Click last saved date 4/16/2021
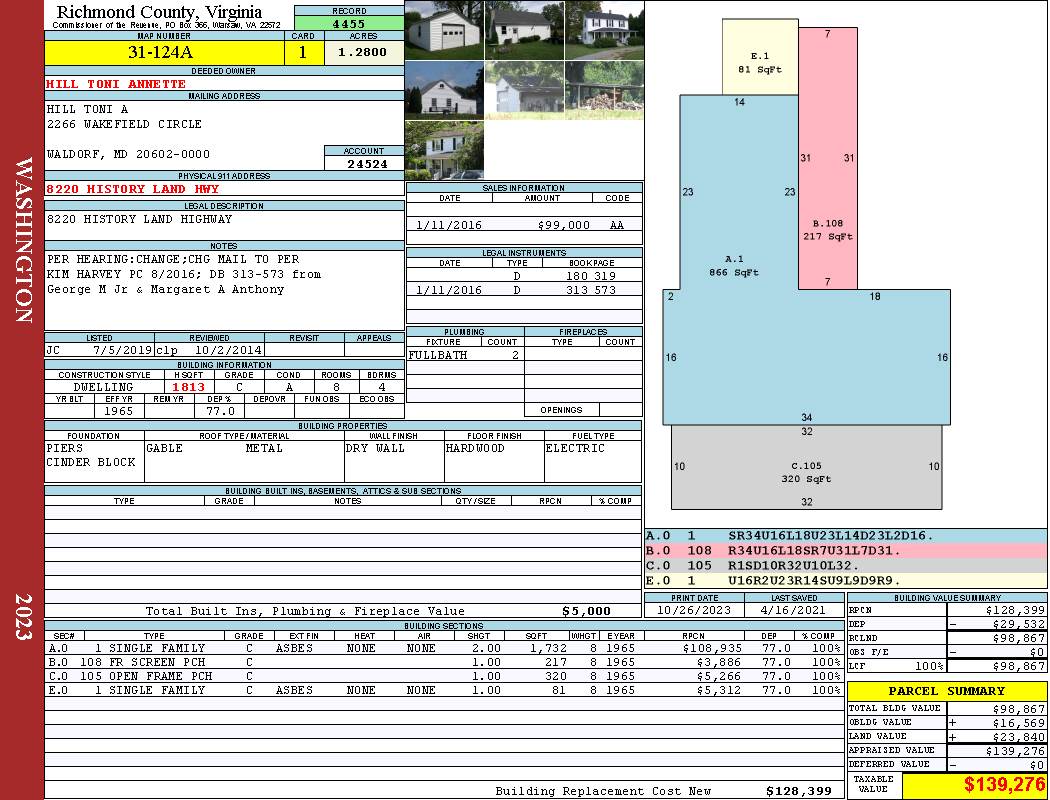This screenshot has width=1050, height=800. tap(793, 610)
